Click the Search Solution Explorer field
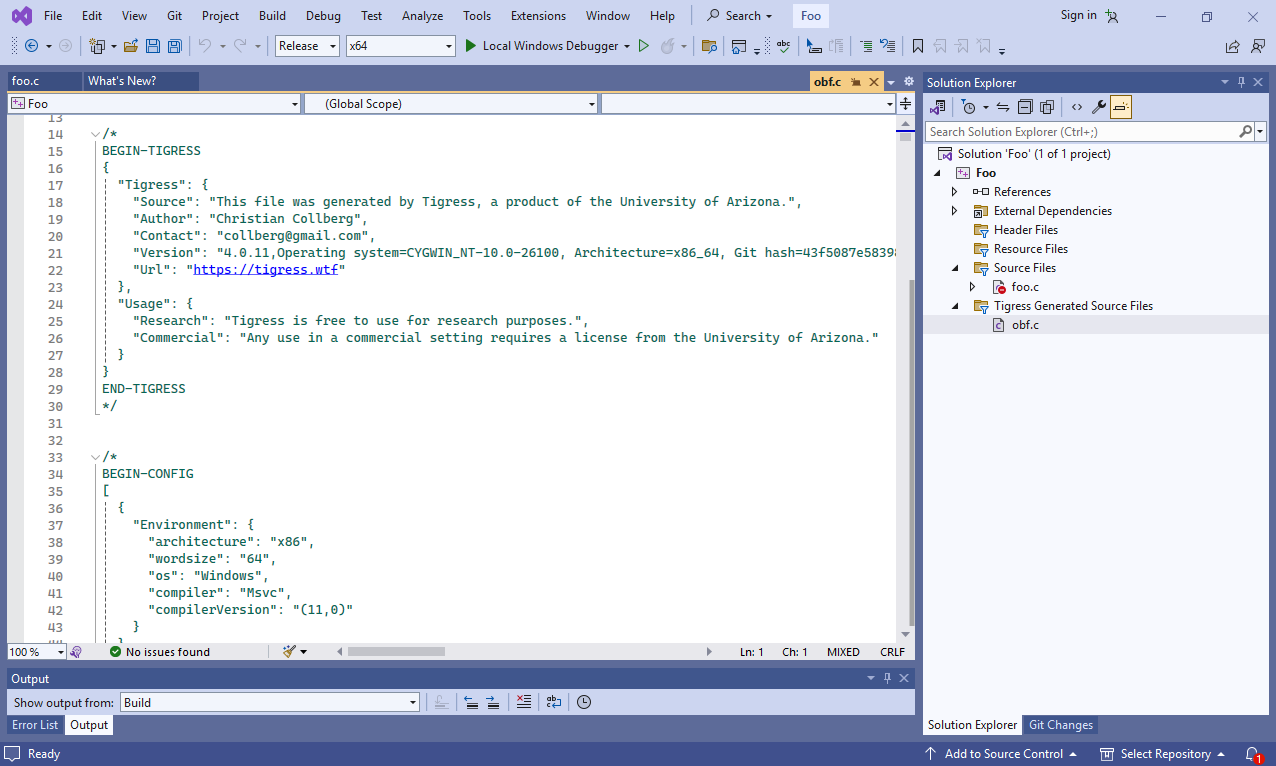This screenshot has height=766, width=1276. click(1082, 132)
